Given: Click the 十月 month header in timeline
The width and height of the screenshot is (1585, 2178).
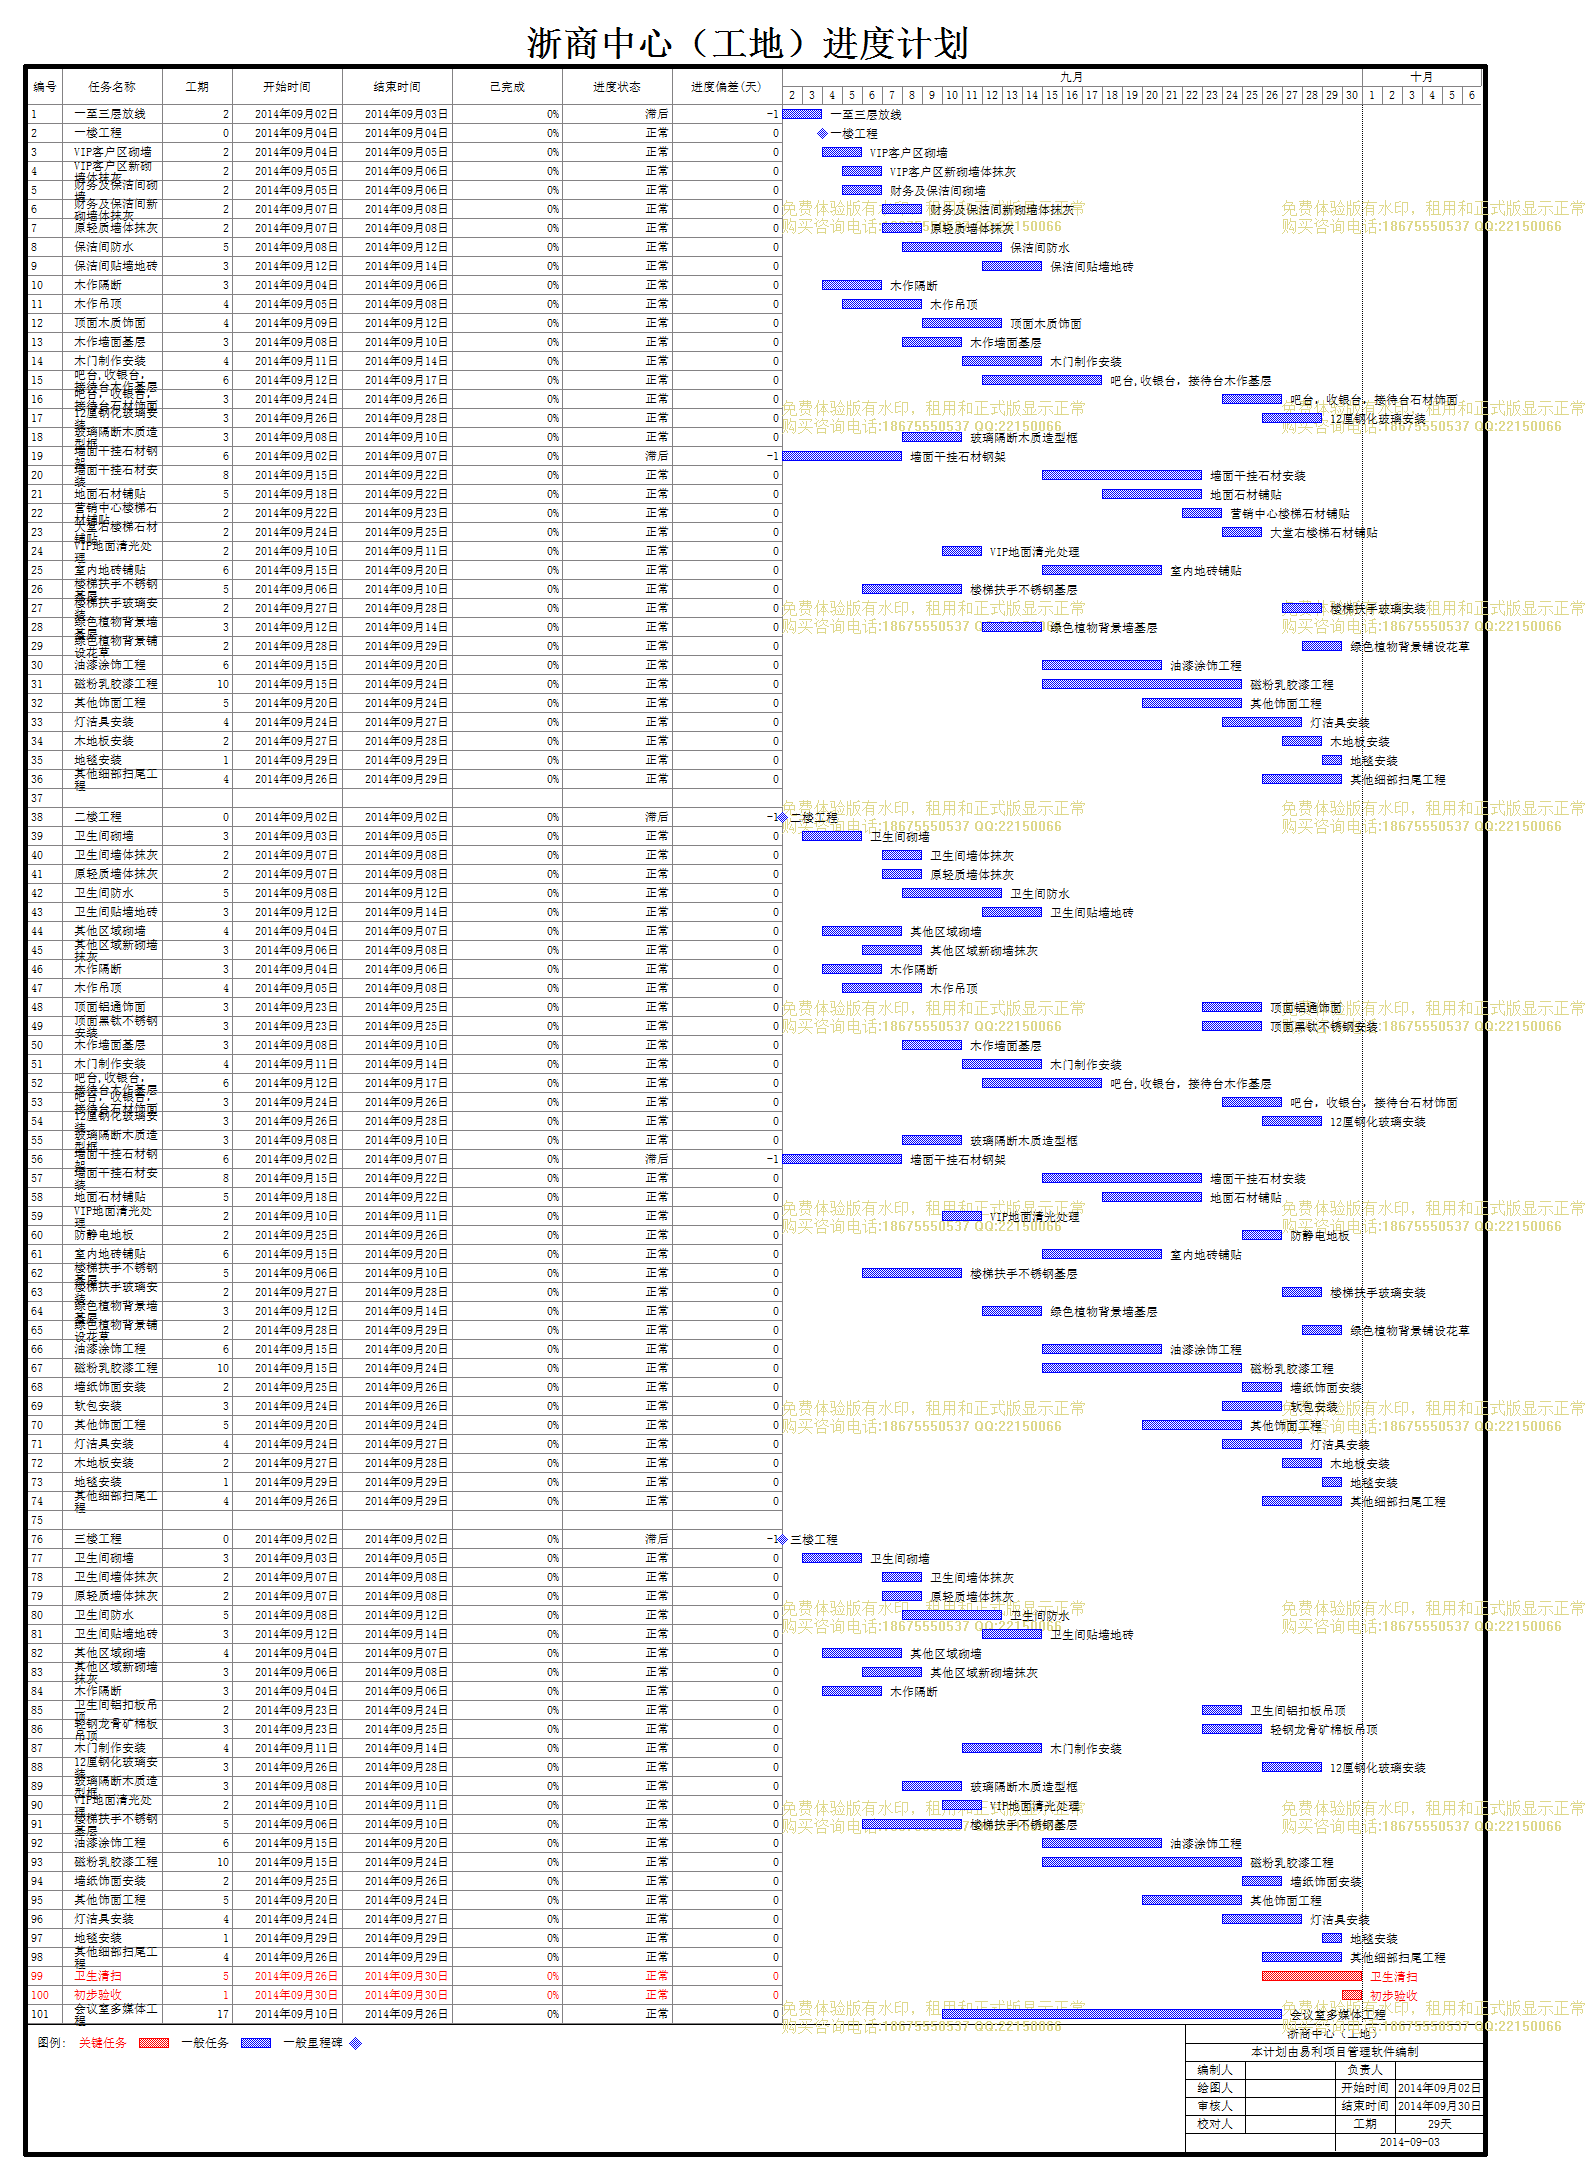Looking at the screenshot, I should tap(1421, 77).
